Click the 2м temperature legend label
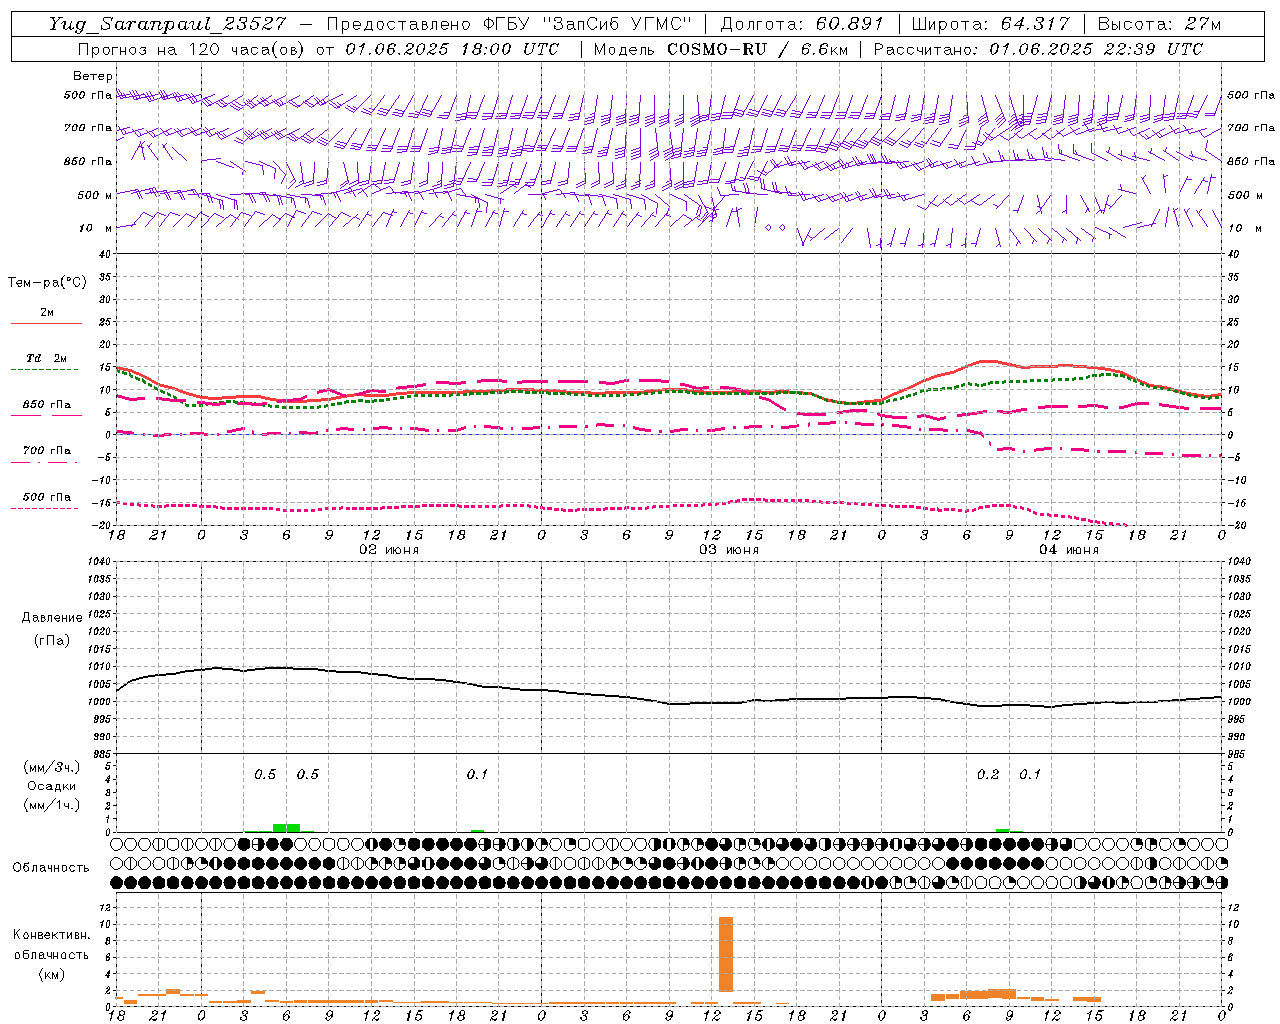The width and height of the screenshot is (1280, 1024). click(x=47, y=313)
